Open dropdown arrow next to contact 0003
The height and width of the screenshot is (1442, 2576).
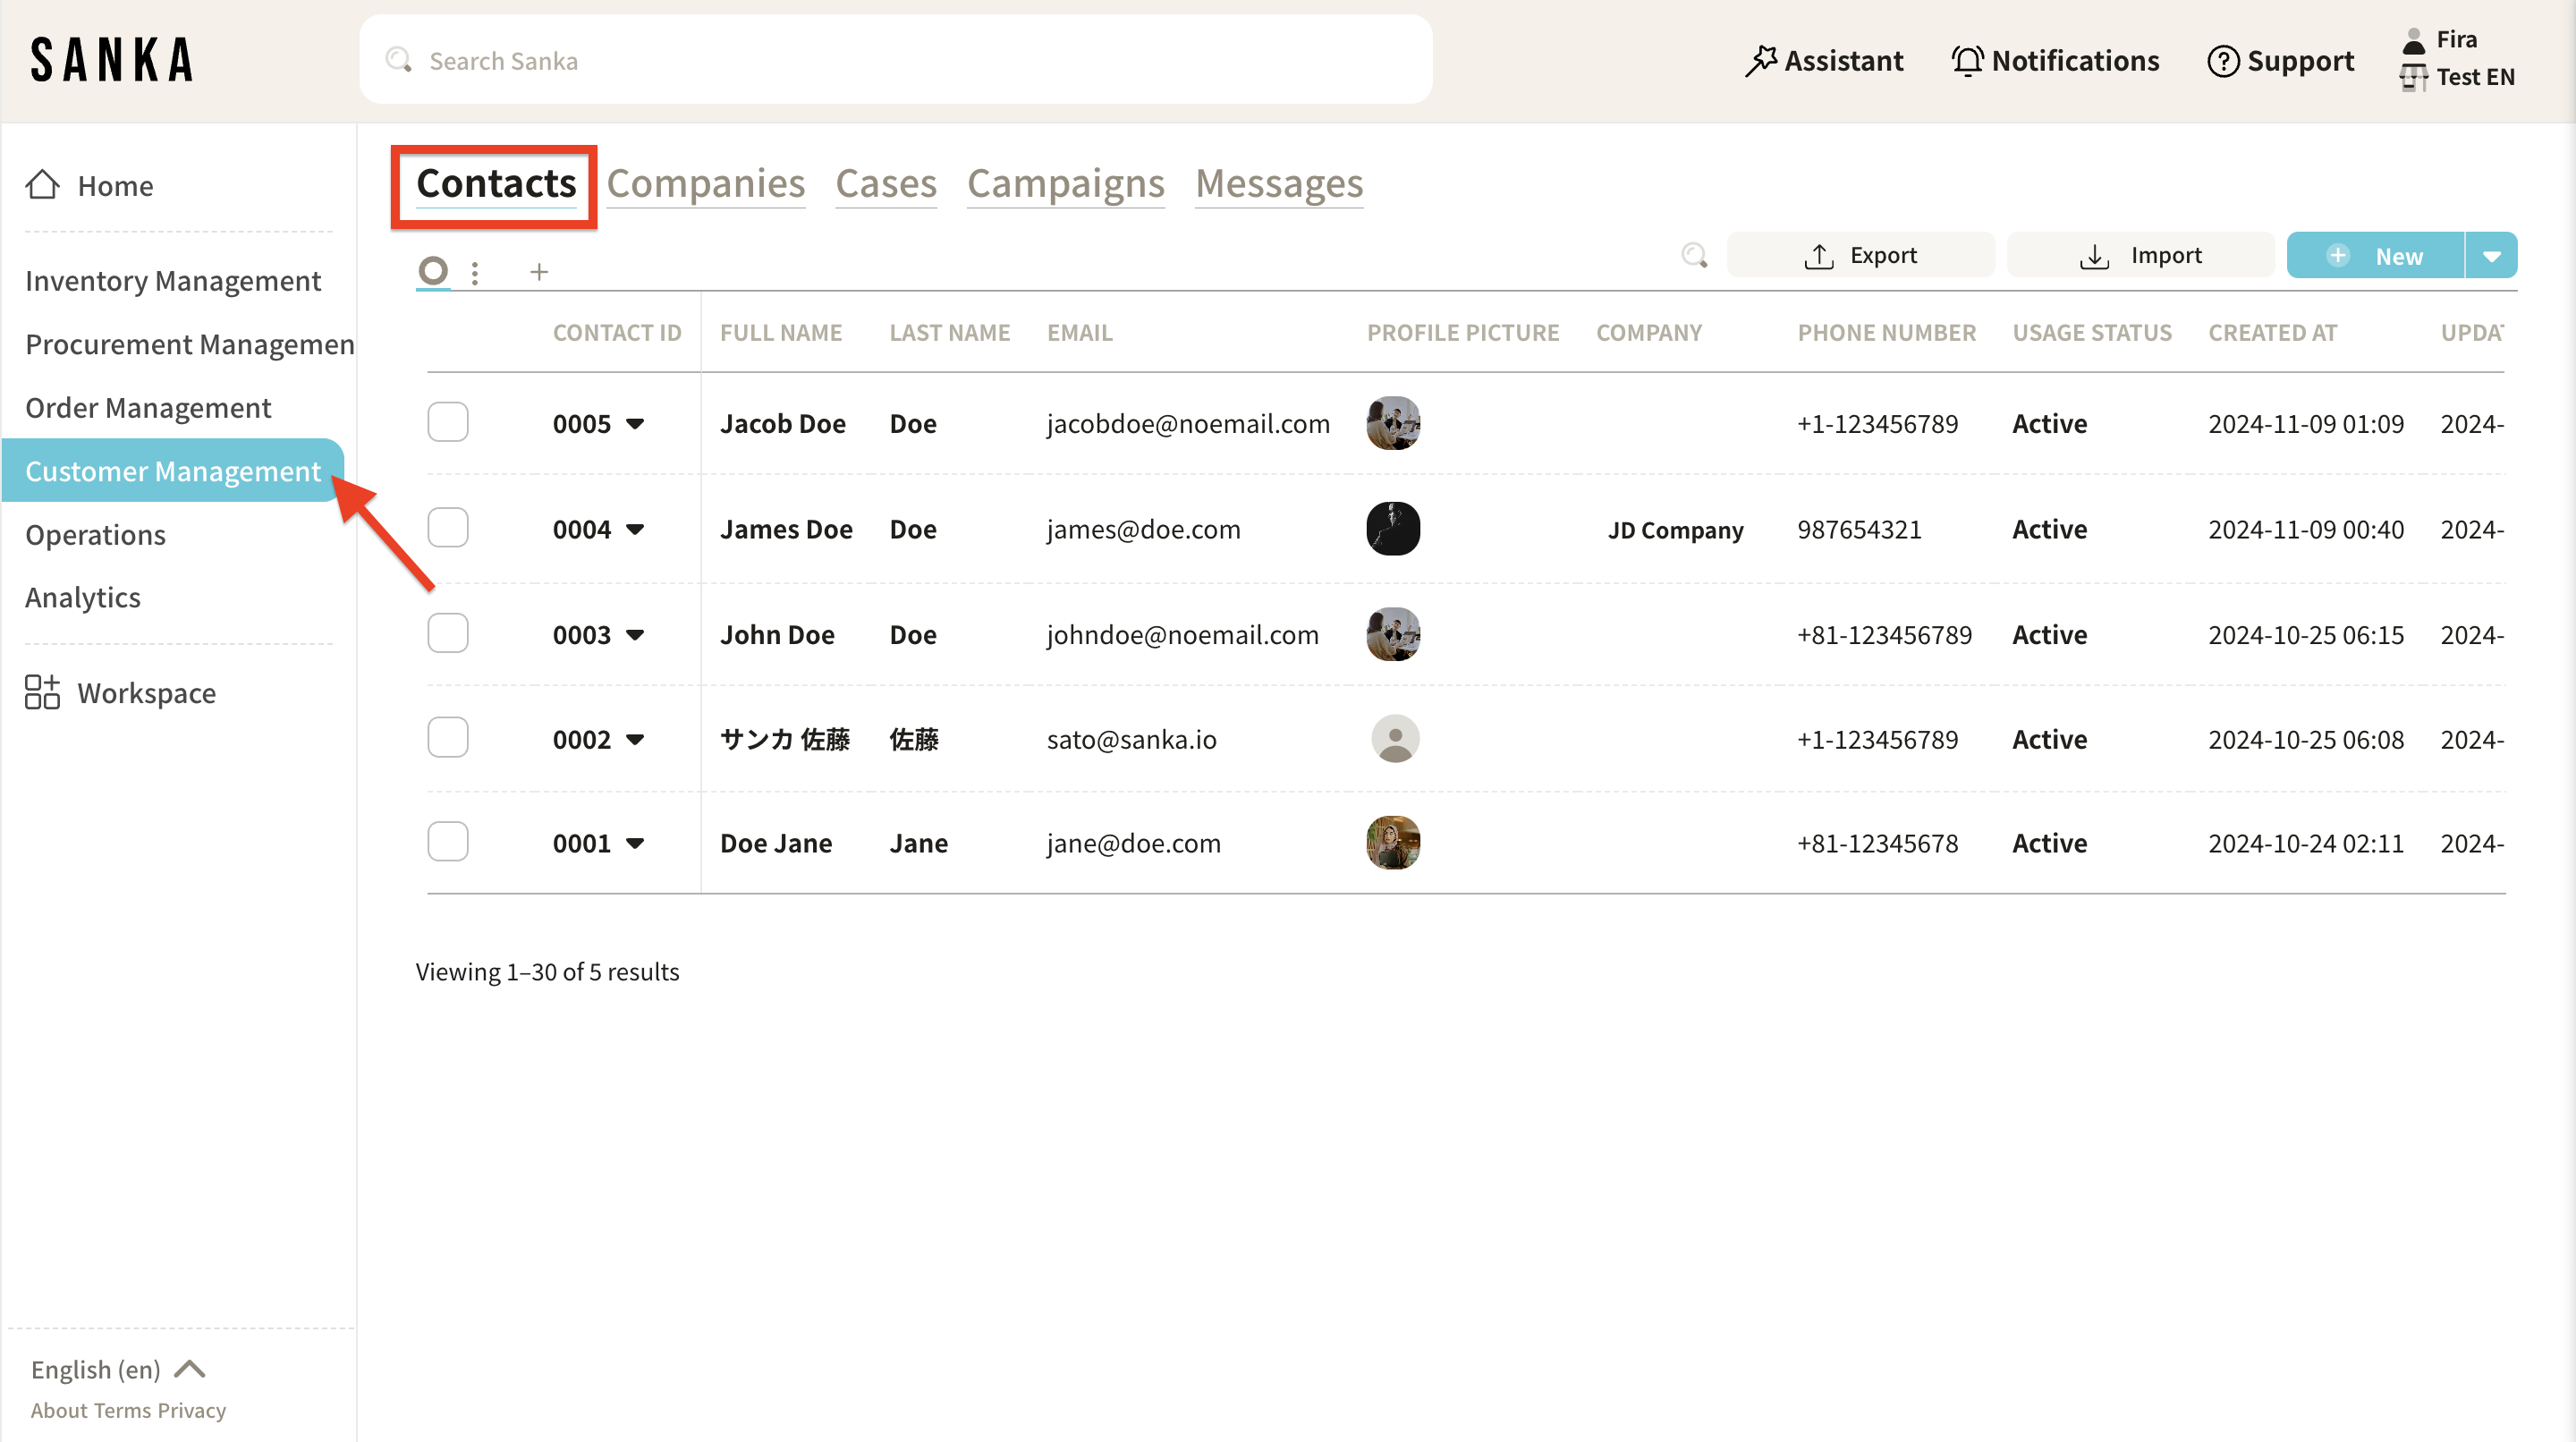pyautogui.click(x=635, y=635)
